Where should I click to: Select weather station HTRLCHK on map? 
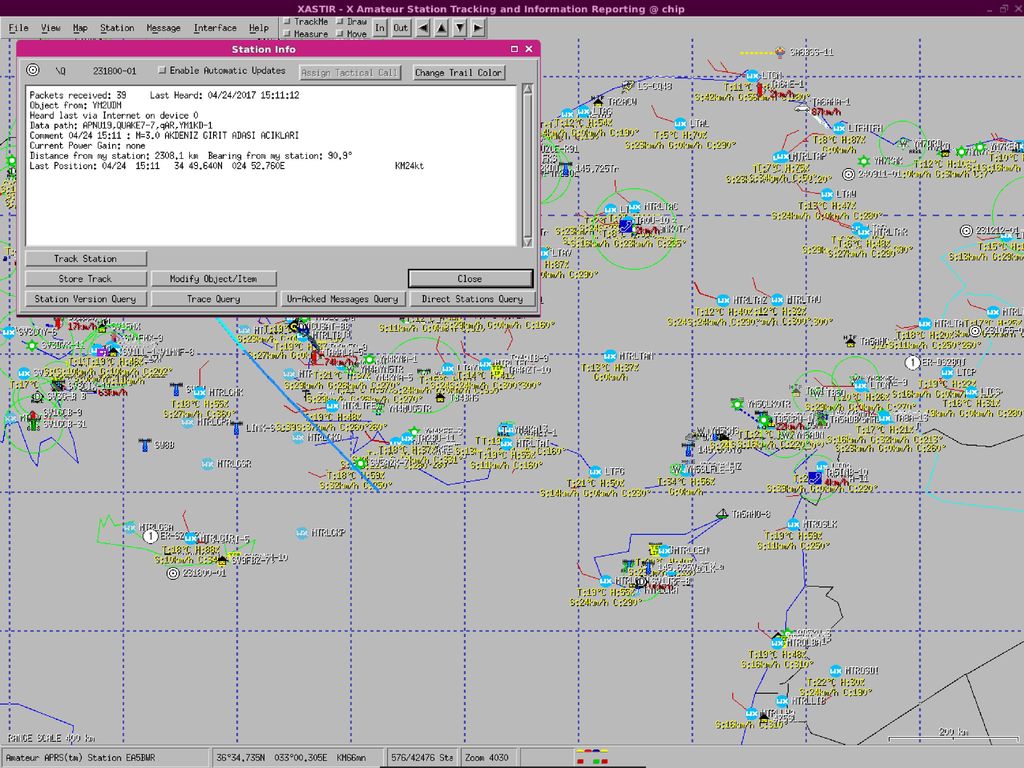click(x=200, y=392)
